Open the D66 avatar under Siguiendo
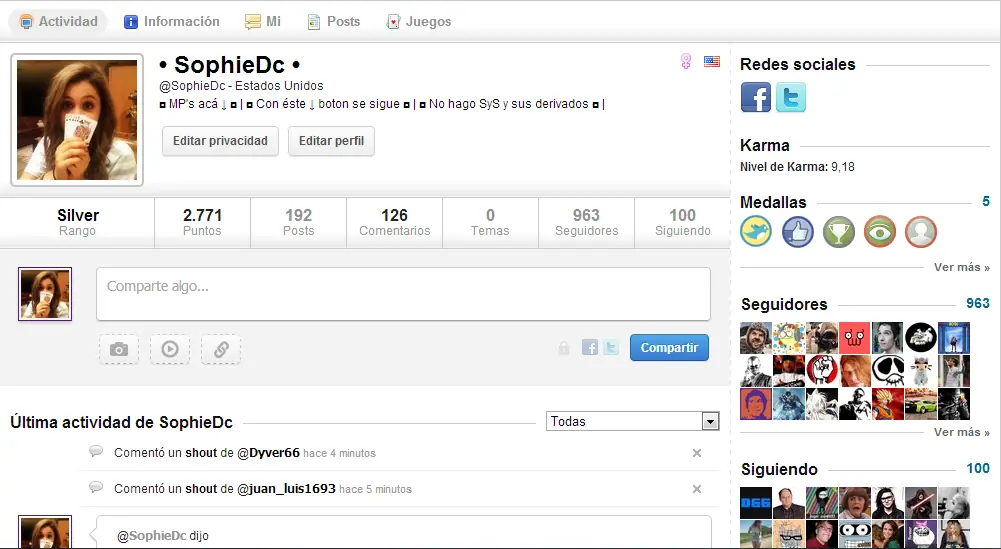The width and height of the screenshot is (1001, 549). pos(756,503)
